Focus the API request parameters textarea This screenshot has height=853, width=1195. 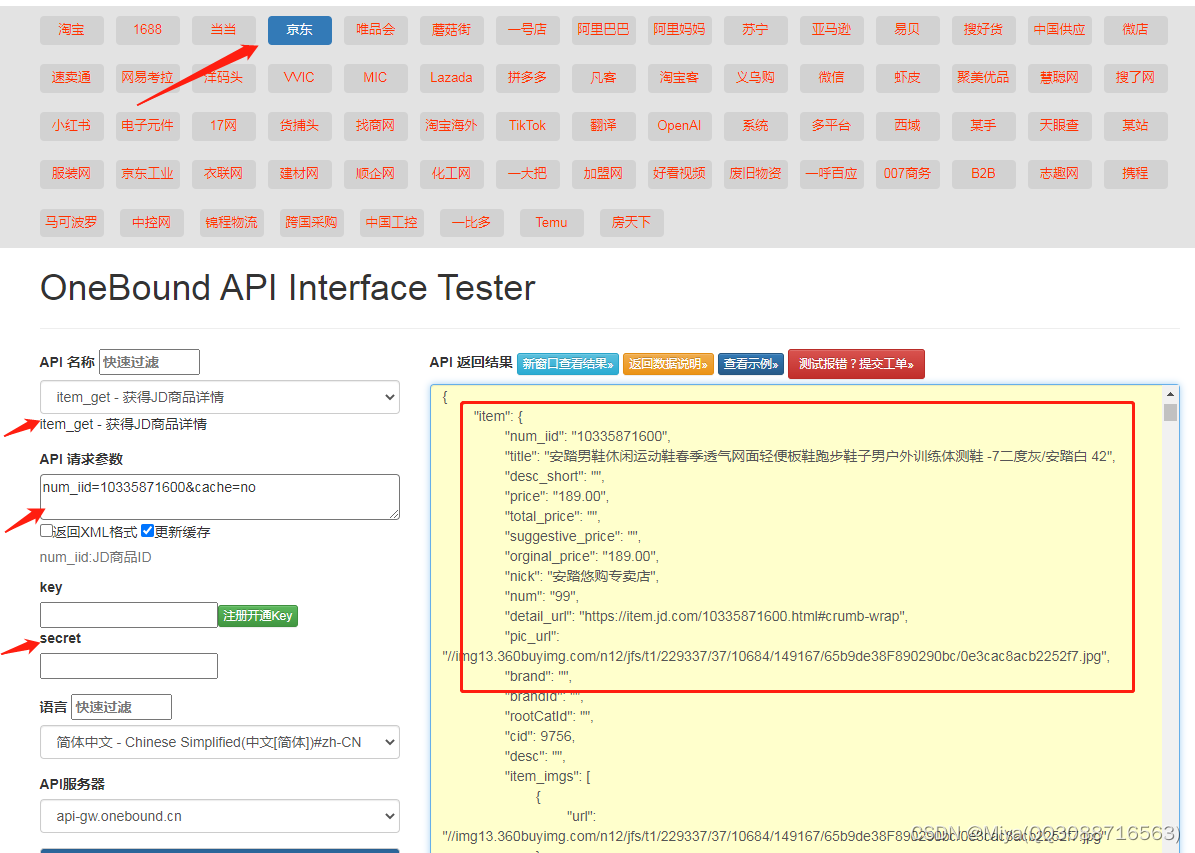click(x=219, y=497)
